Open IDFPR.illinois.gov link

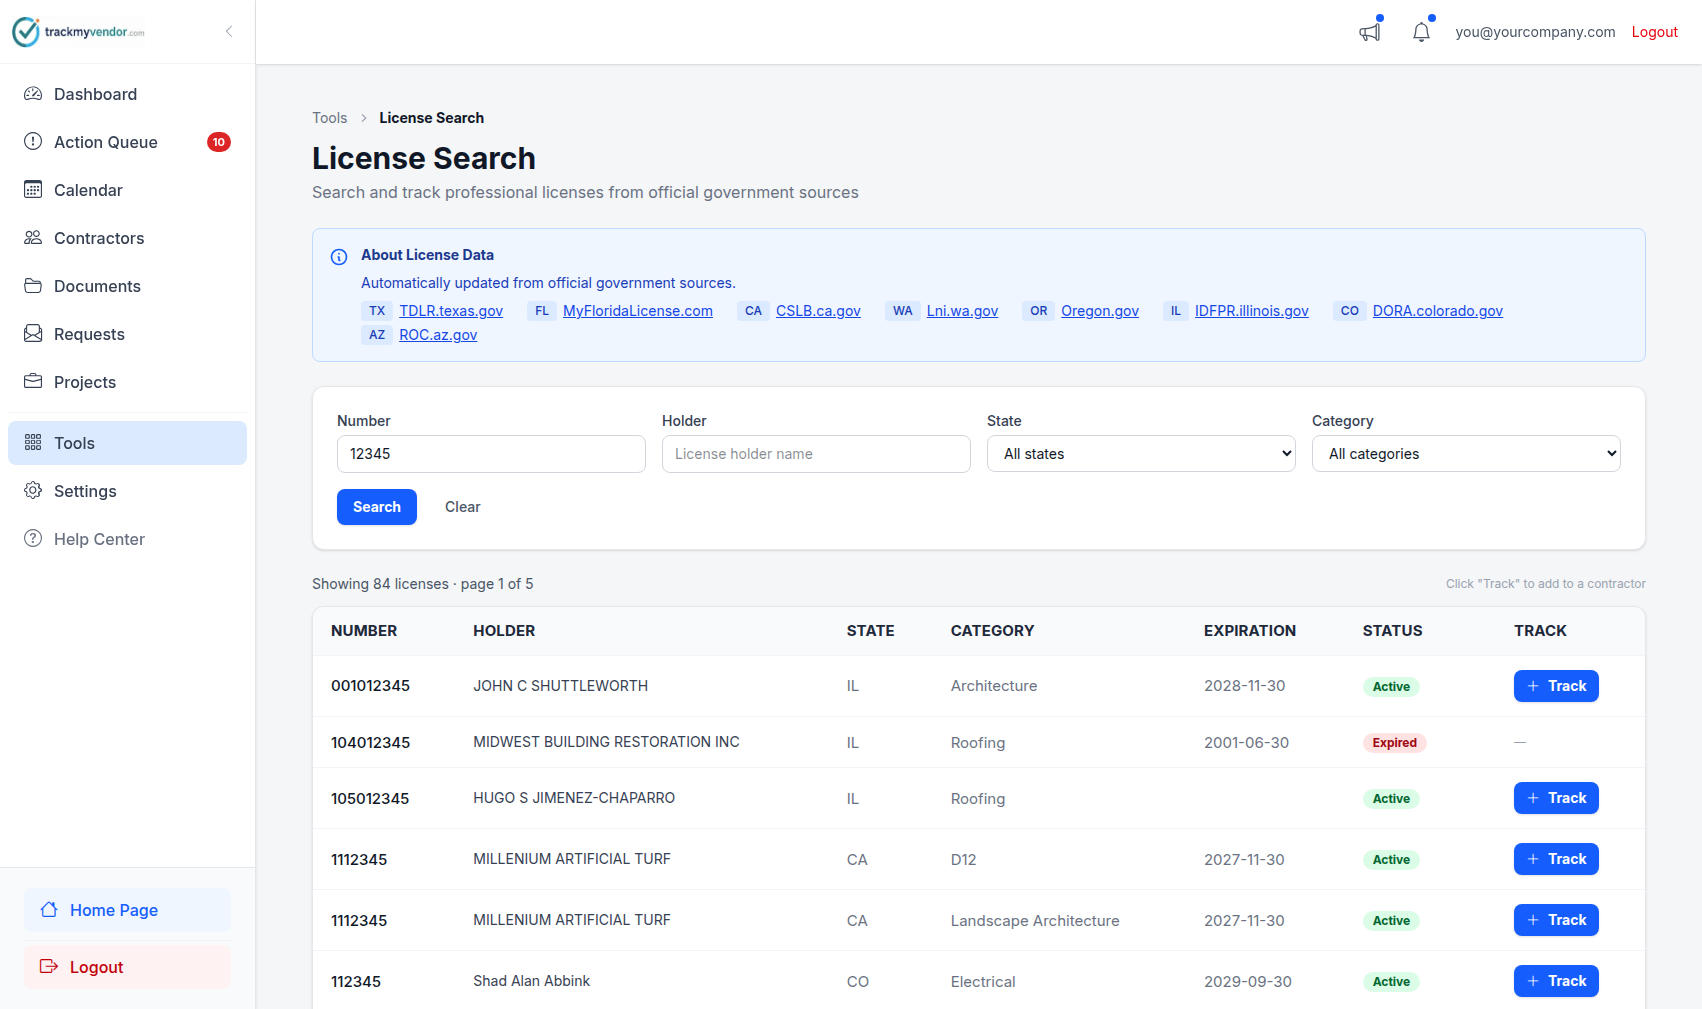[x=1252, y=311]
